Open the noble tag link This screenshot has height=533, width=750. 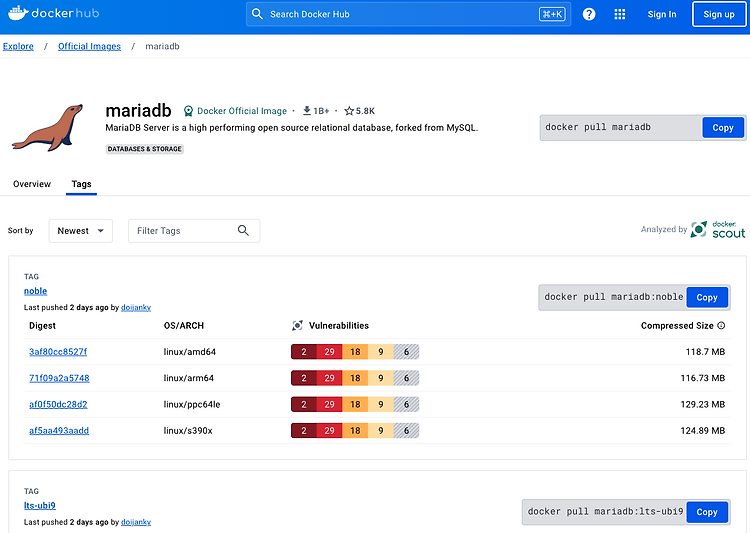pyautogui.click(x=35, y=291)
